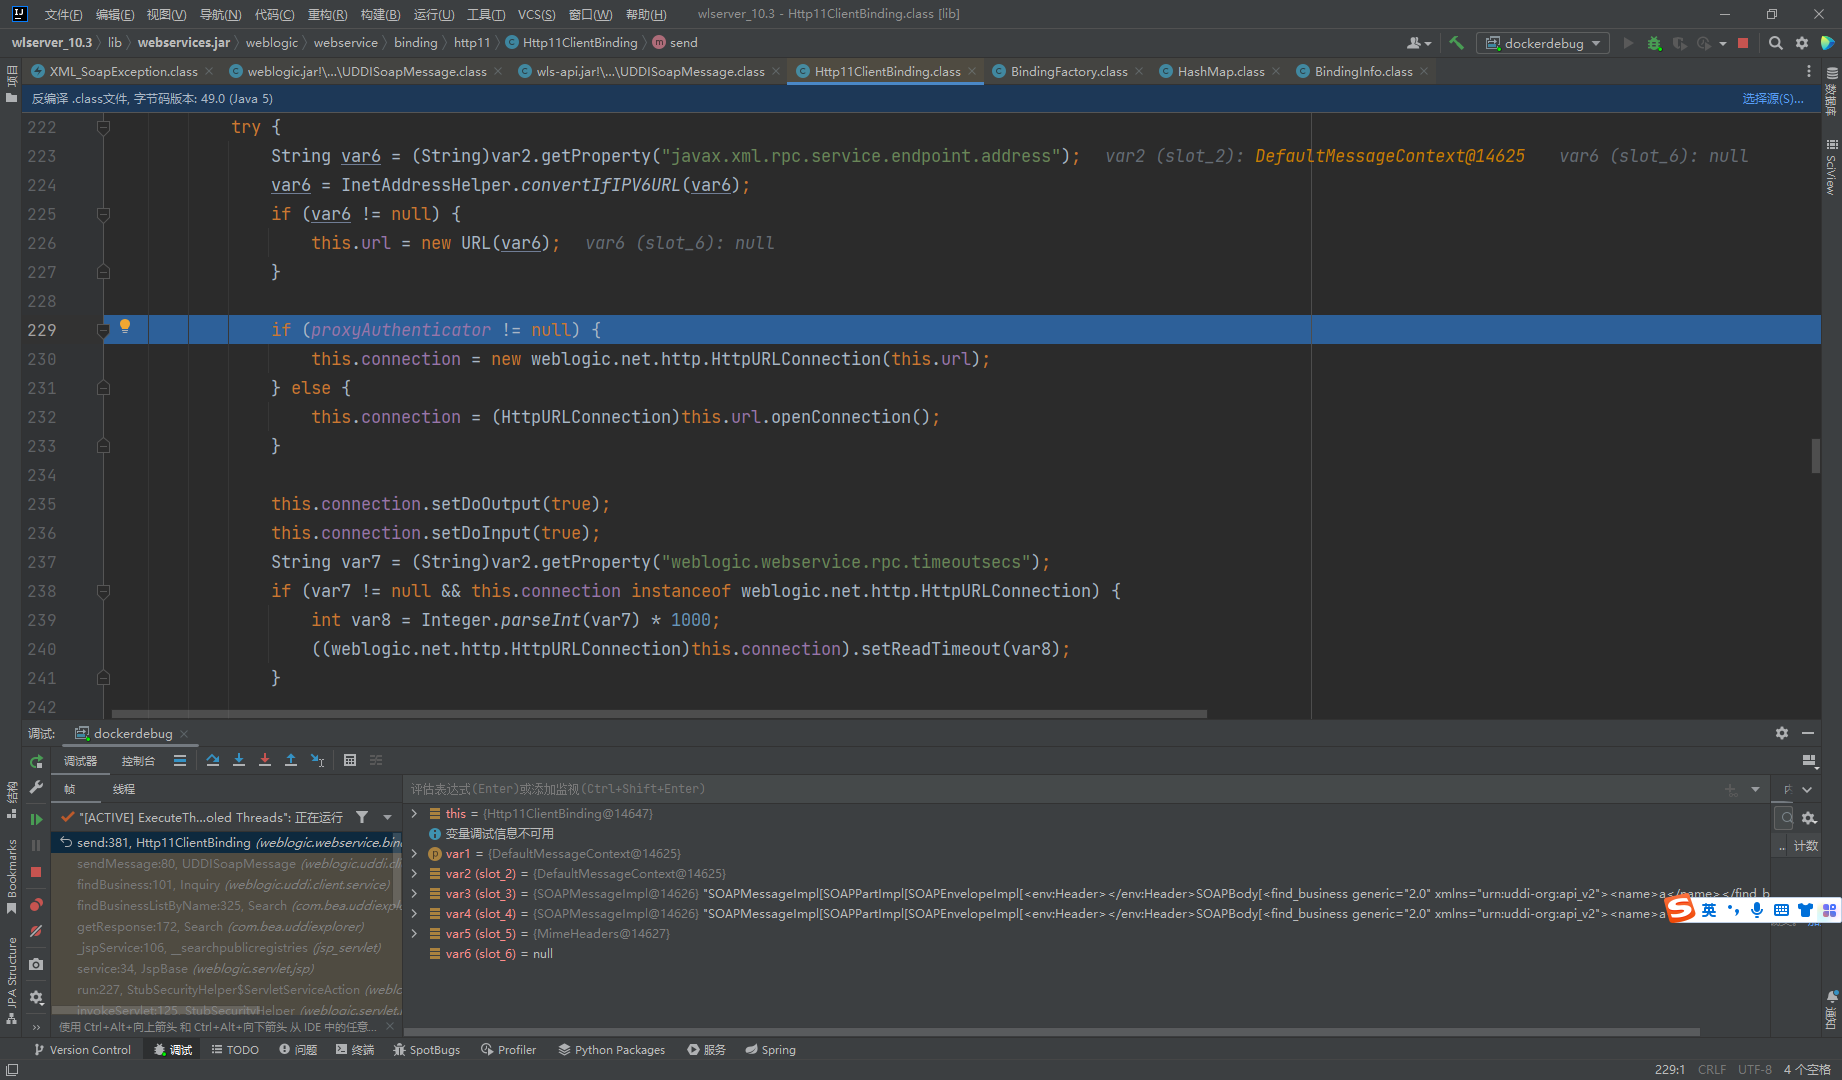The width and height of the screenshot is (1842, 1080).
Task: Click the UTF-8 encoding status bar entry
Action: click(x=1754, y=1069)
